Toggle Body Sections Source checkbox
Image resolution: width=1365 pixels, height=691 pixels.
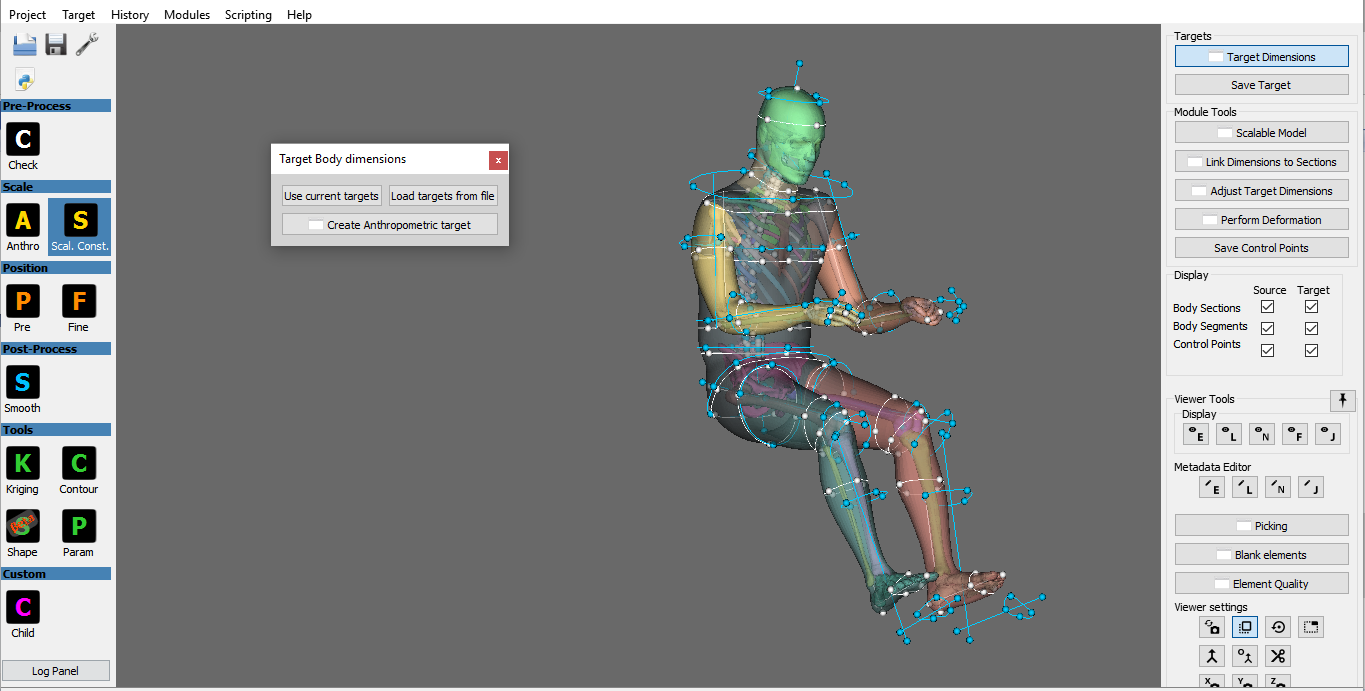(1267, 307)
